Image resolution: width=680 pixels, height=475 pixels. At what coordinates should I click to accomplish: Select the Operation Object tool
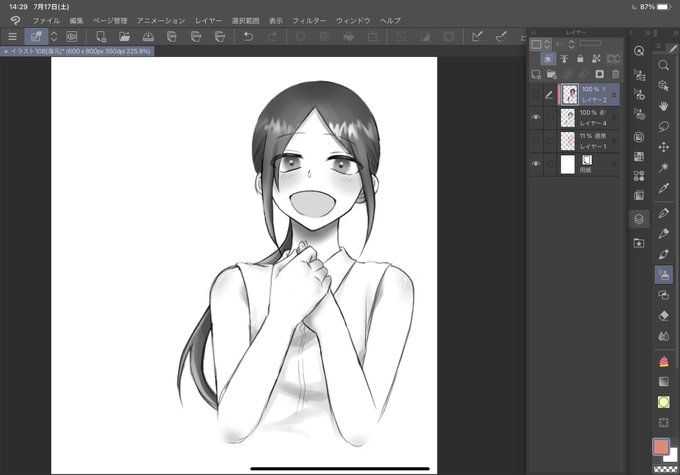pyautogui.click(x=664, y=86)
